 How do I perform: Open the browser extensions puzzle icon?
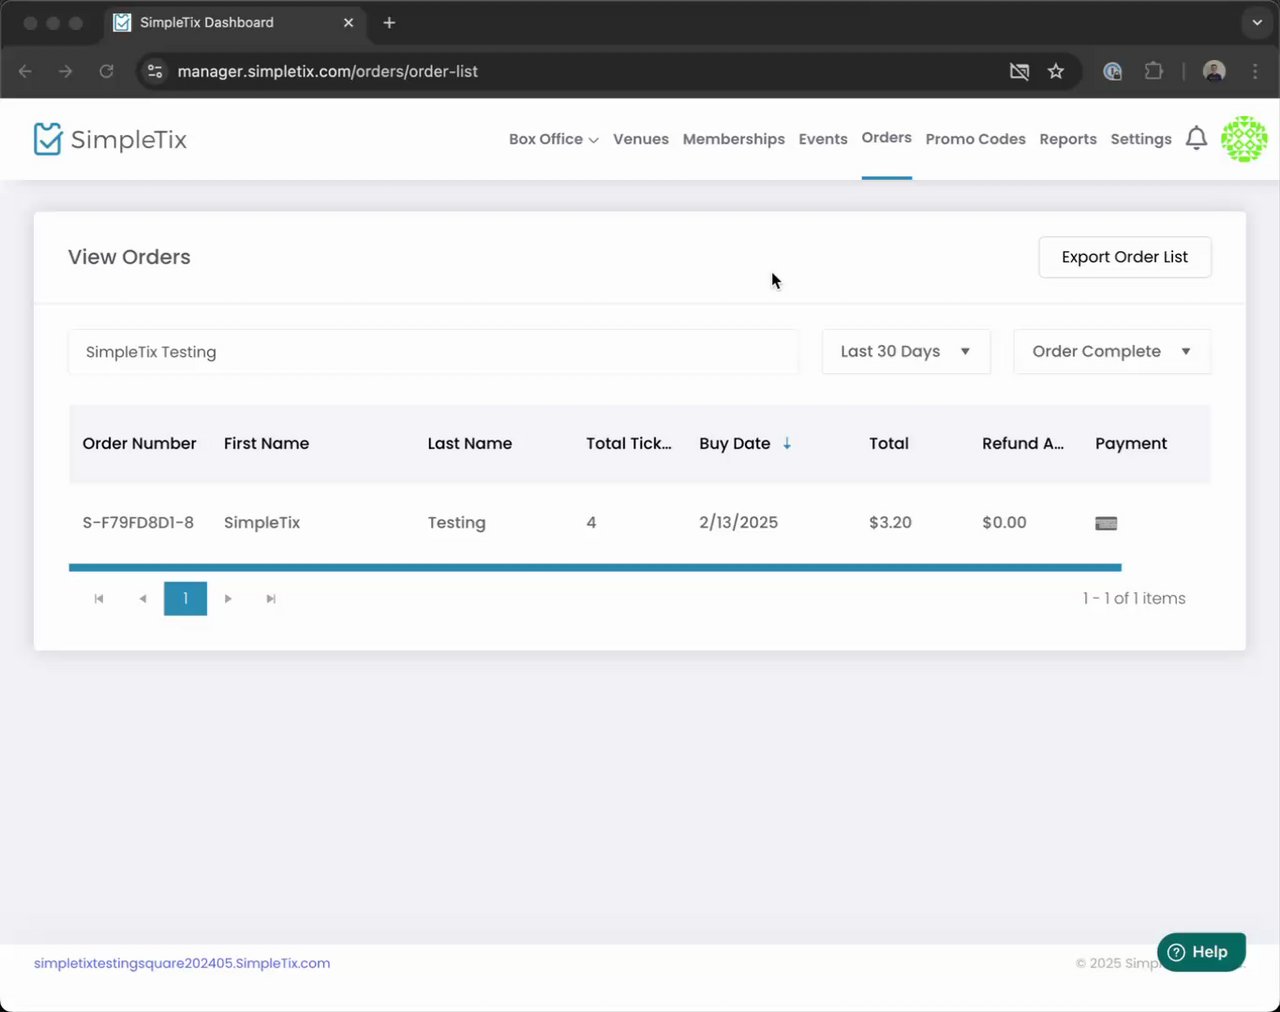(x=1154, y=71)
